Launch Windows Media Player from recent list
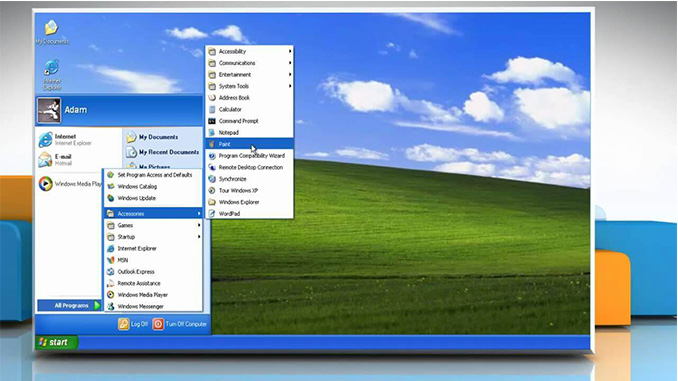This screenshot has height=381, width=678. click(70, 184)
